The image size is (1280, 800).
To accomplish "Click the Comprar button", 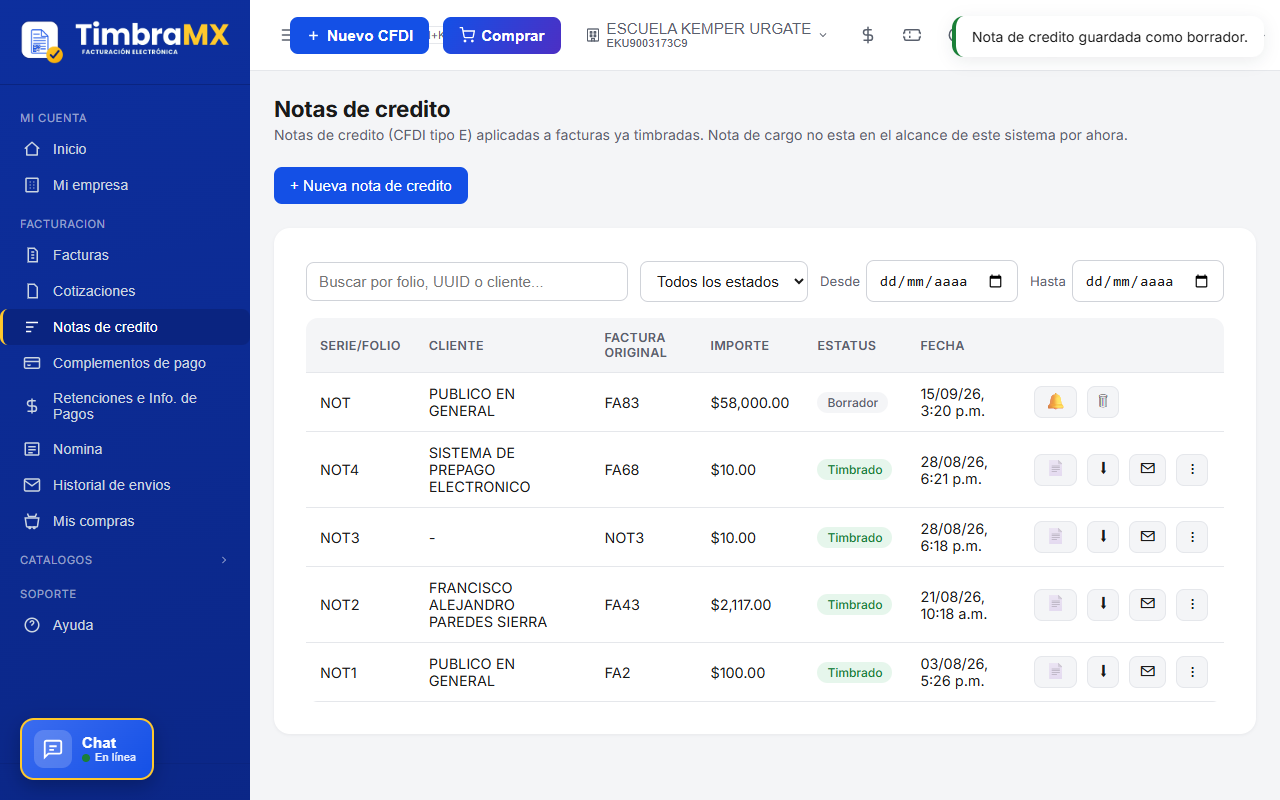I will tap(502, 35).
